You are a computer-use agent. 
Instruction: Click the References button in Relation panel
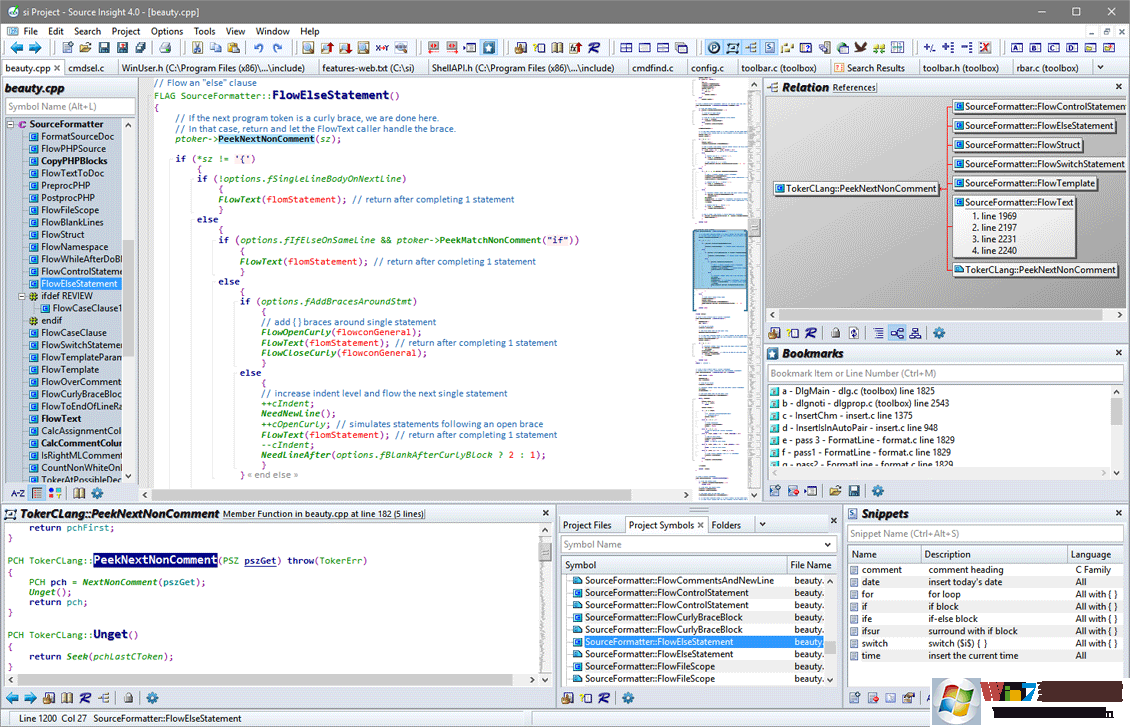(854, 88)
